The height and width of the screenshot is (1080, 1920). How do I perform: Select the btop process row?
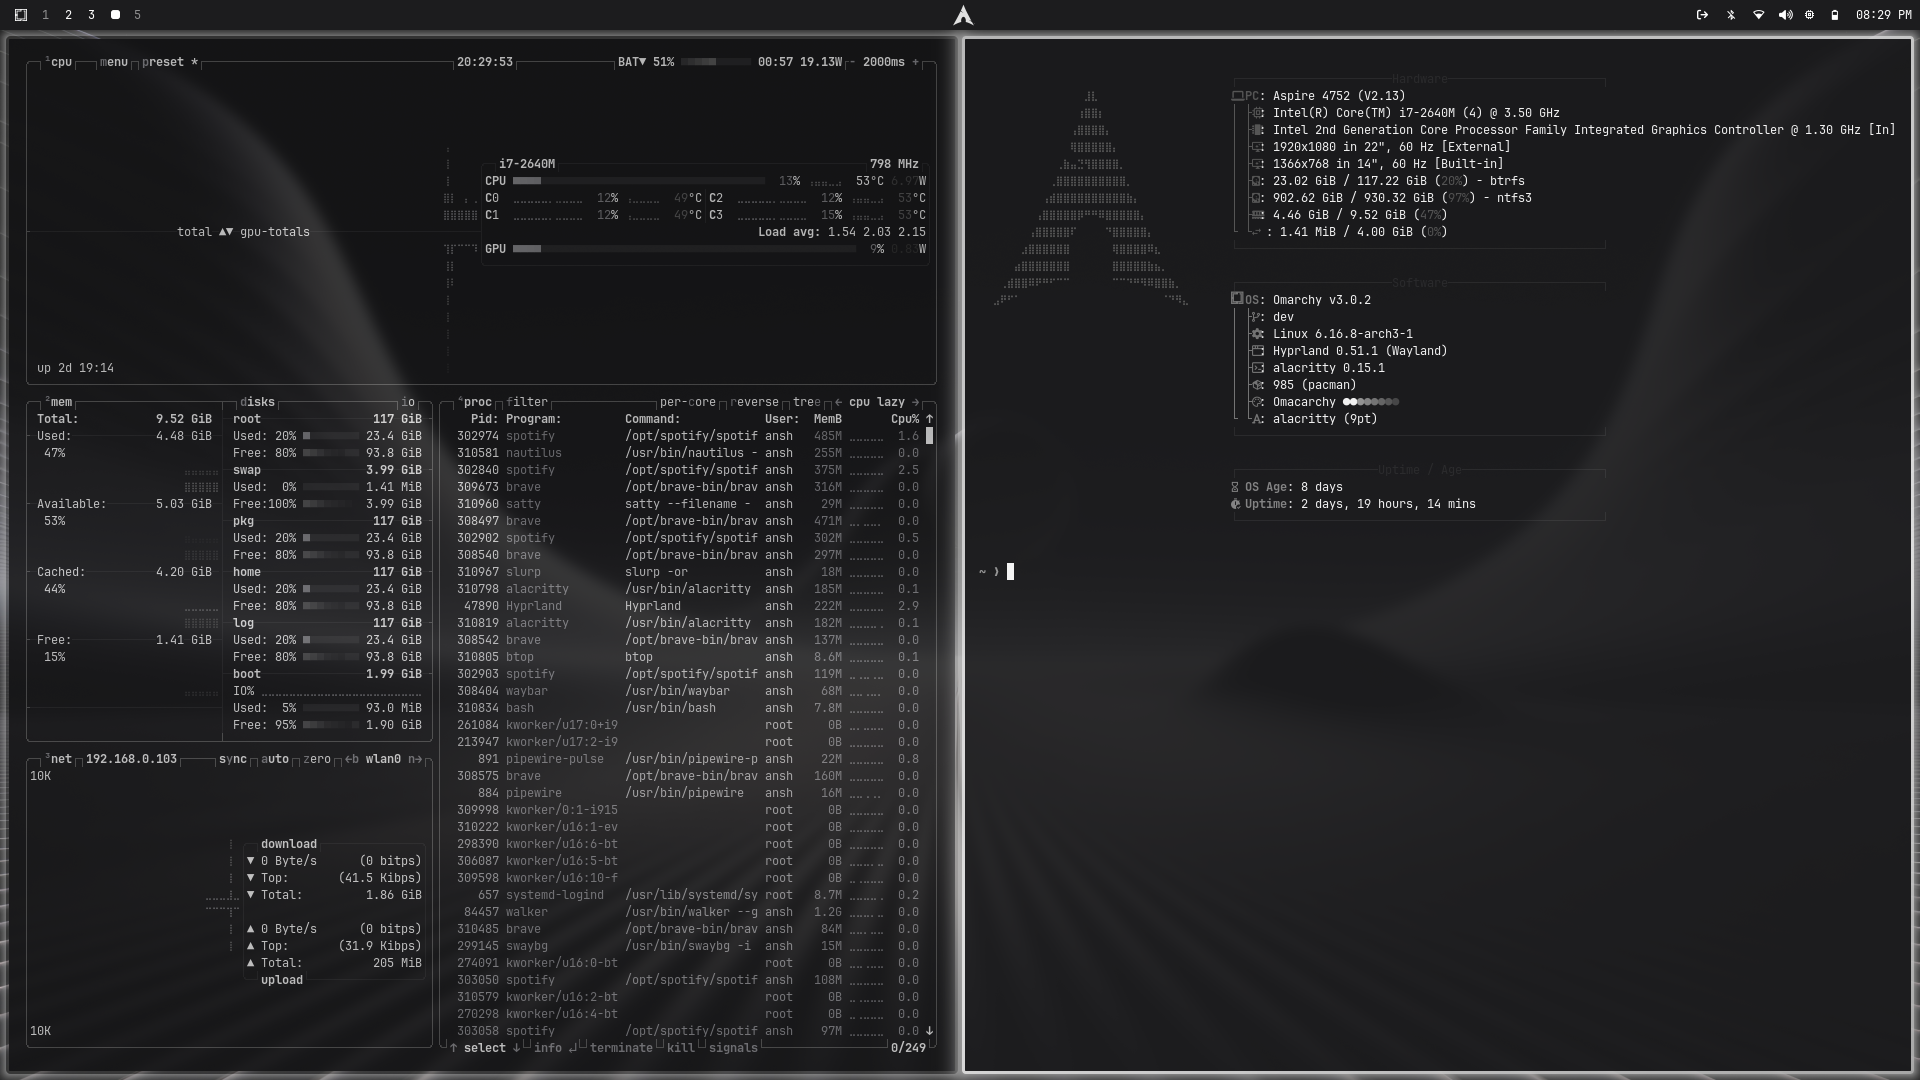tap(688, 657)
